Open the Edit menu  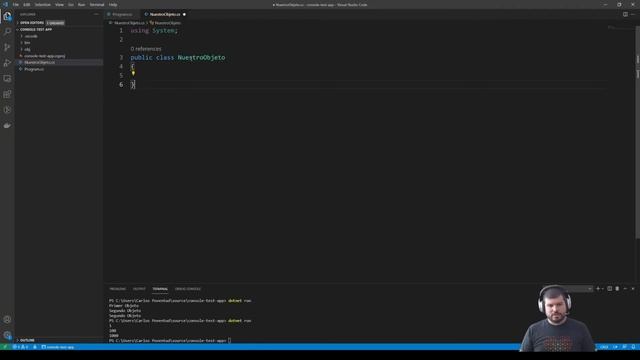click(27, 5)
